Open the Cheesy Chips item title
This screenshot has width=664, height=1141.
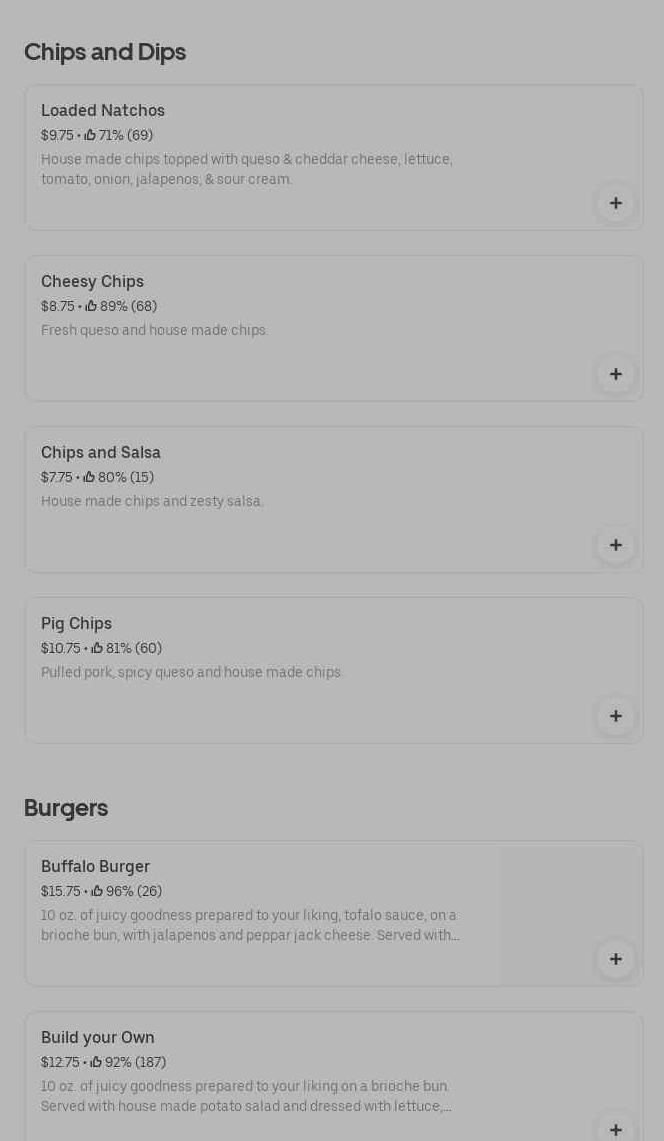pyautogui.click(x=92, y=282)
